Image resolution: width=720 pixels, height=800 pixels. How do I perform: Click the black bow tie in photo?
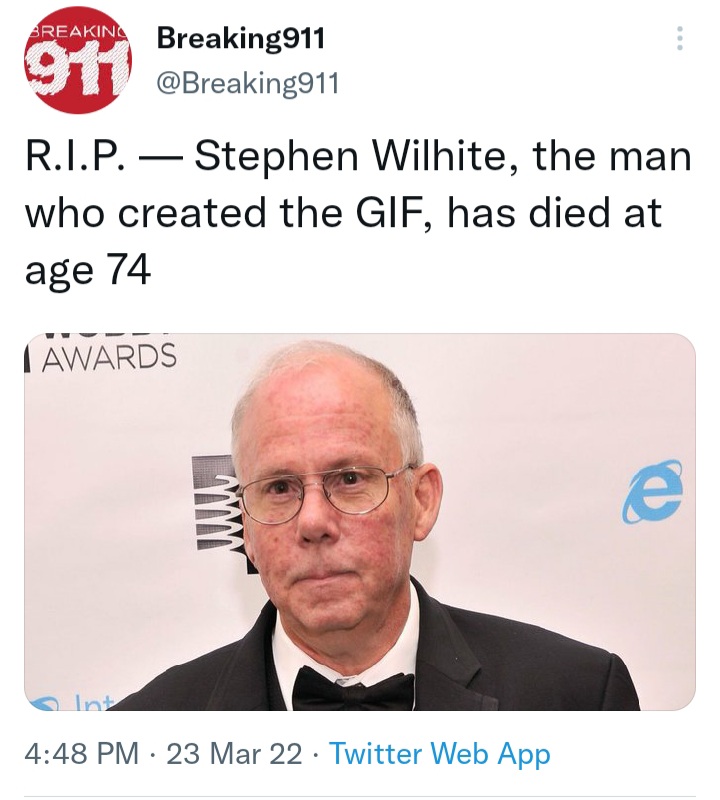point(353,688)
